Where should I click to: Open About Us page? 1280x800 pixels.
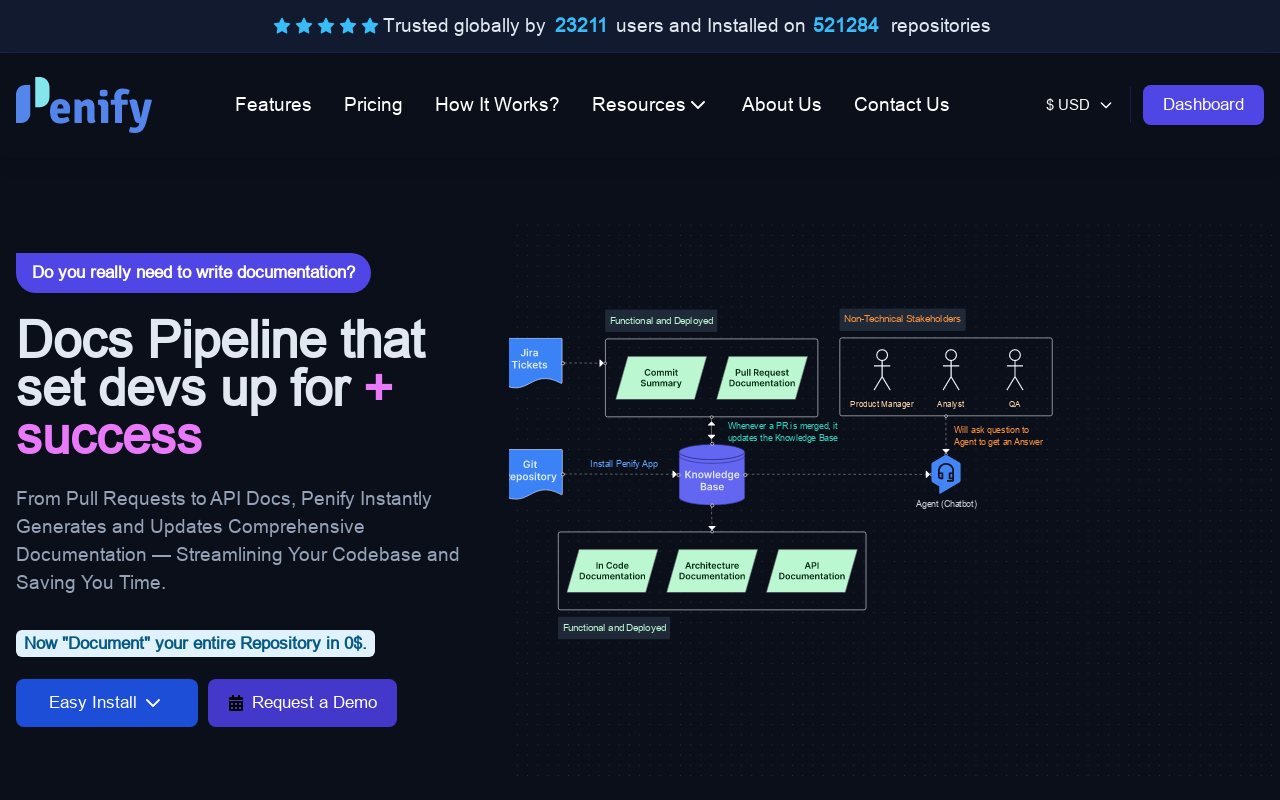782,105
